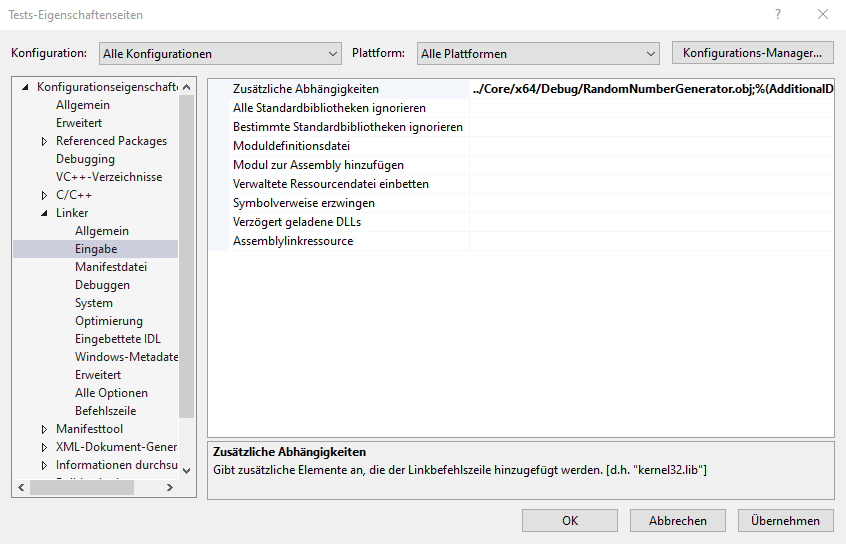This screenshot has height=544, width=846.
Task: Select VC++-Verzeichnisse in the tree
Action: 109,177
